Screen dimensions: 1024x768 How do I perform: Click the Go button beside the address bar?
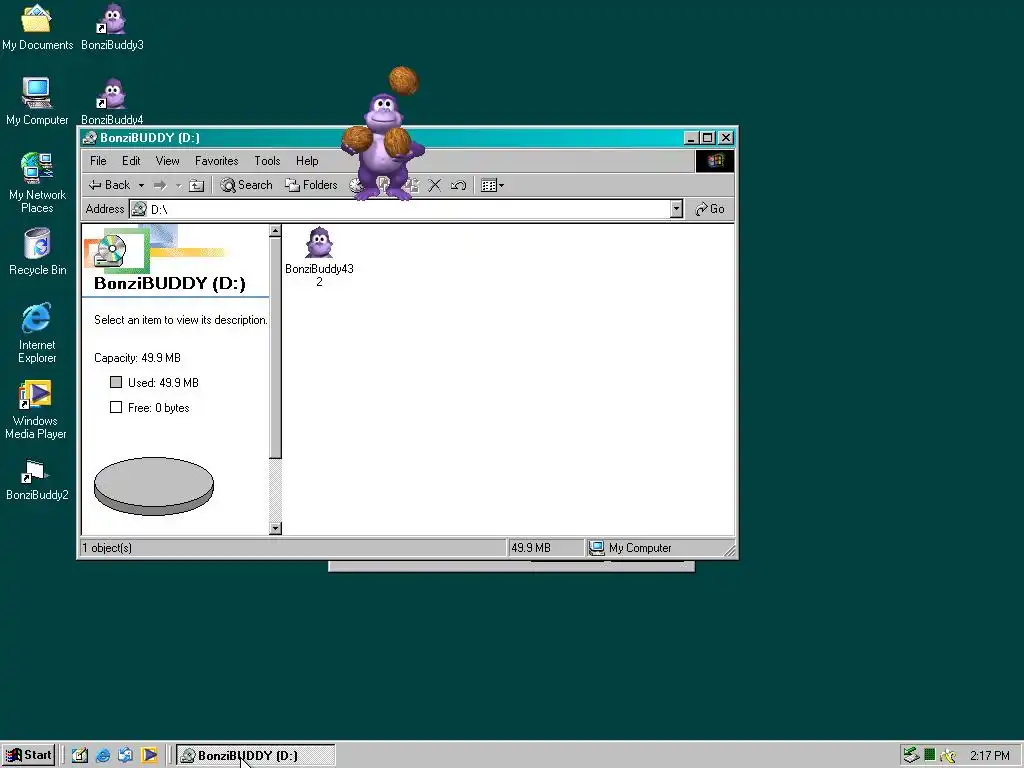point(710,209)
